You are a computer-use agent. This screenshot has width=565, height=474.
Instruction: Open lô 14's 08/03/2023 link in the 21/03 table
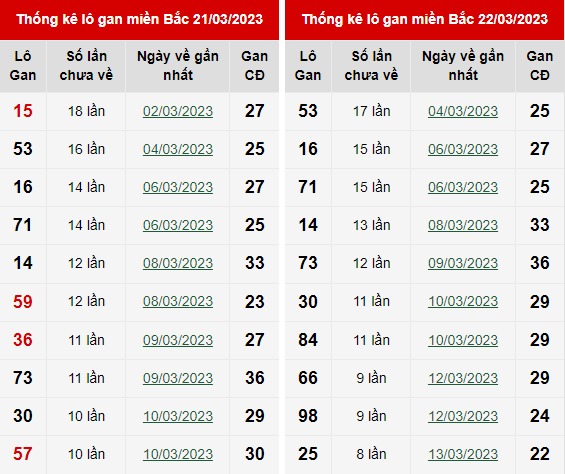pyautogui.click(x=178, y=263)
